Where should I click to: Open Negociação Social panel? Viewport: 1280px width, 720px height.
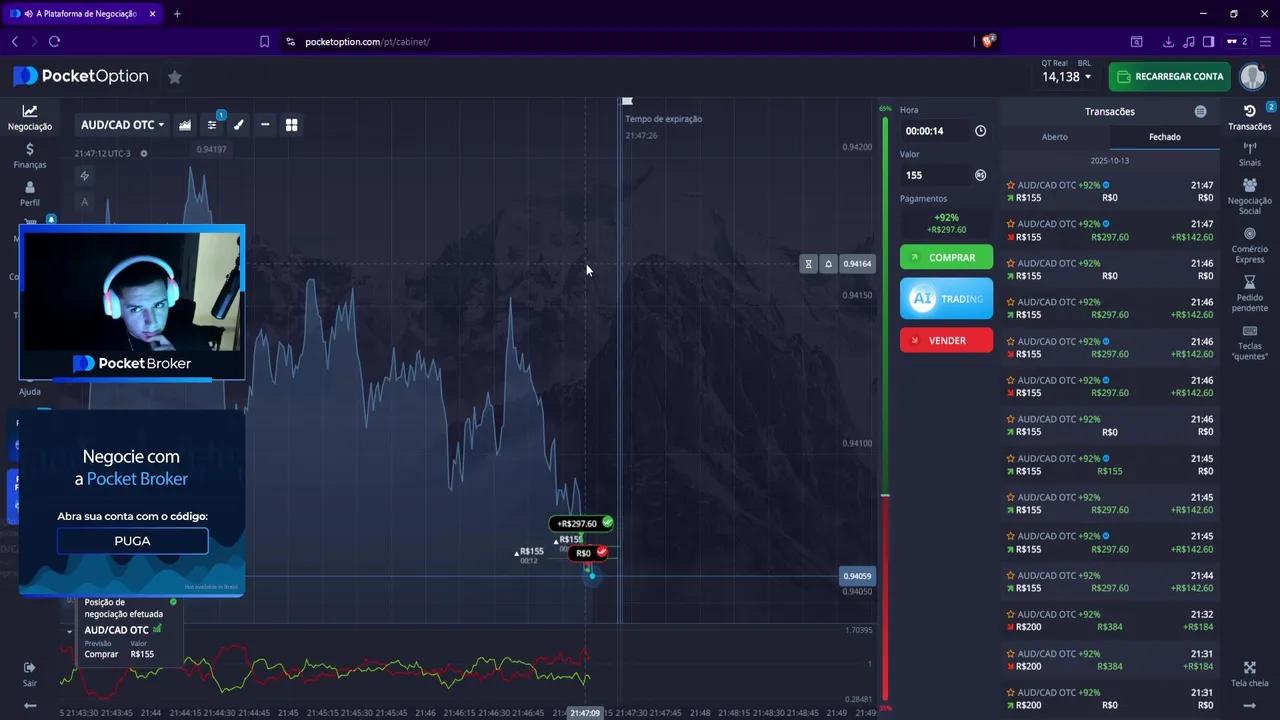[1250, 197]
